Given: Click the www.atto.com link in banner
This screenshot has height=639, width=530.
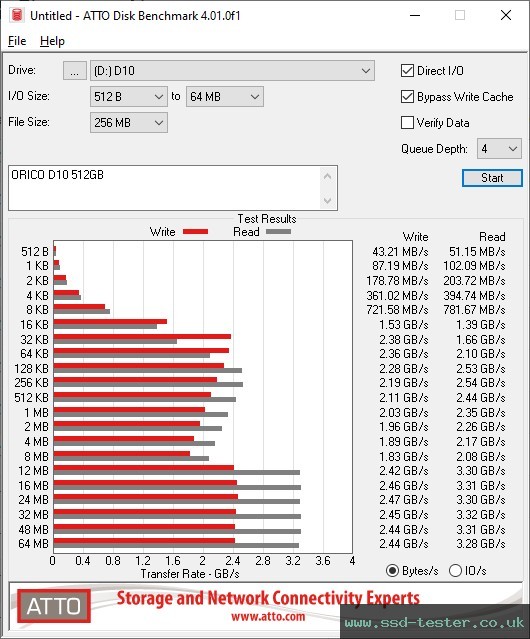Looking at the screenshot, I should 268,616.
